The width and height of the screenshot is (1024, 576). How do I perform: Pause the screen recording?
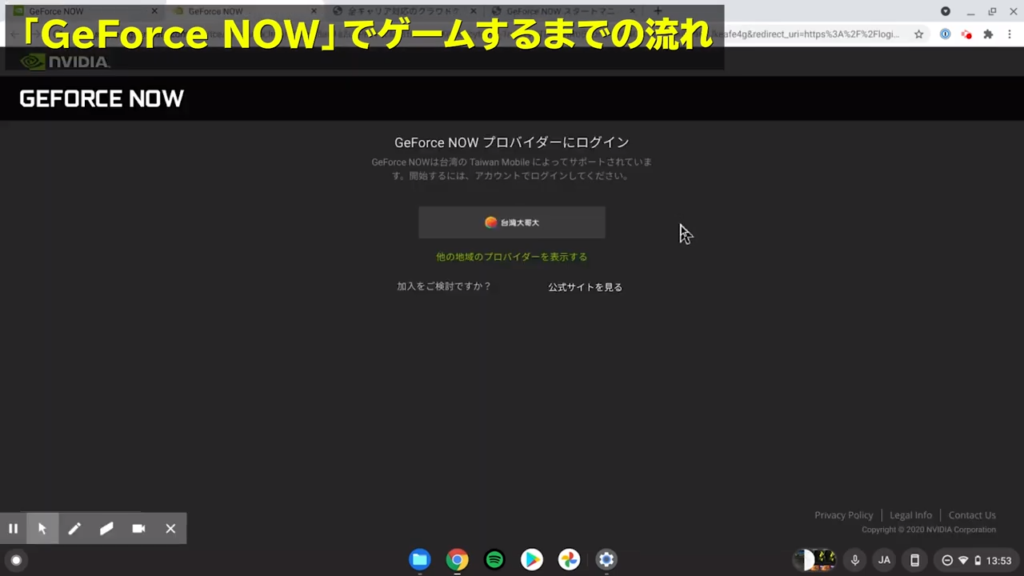[x=13, y=529]
